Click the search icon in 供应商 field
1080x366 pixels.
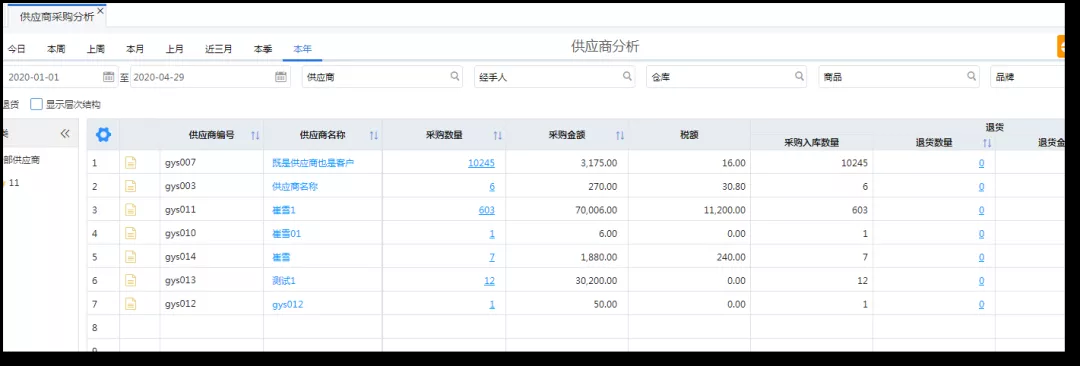tap(455, 77)
